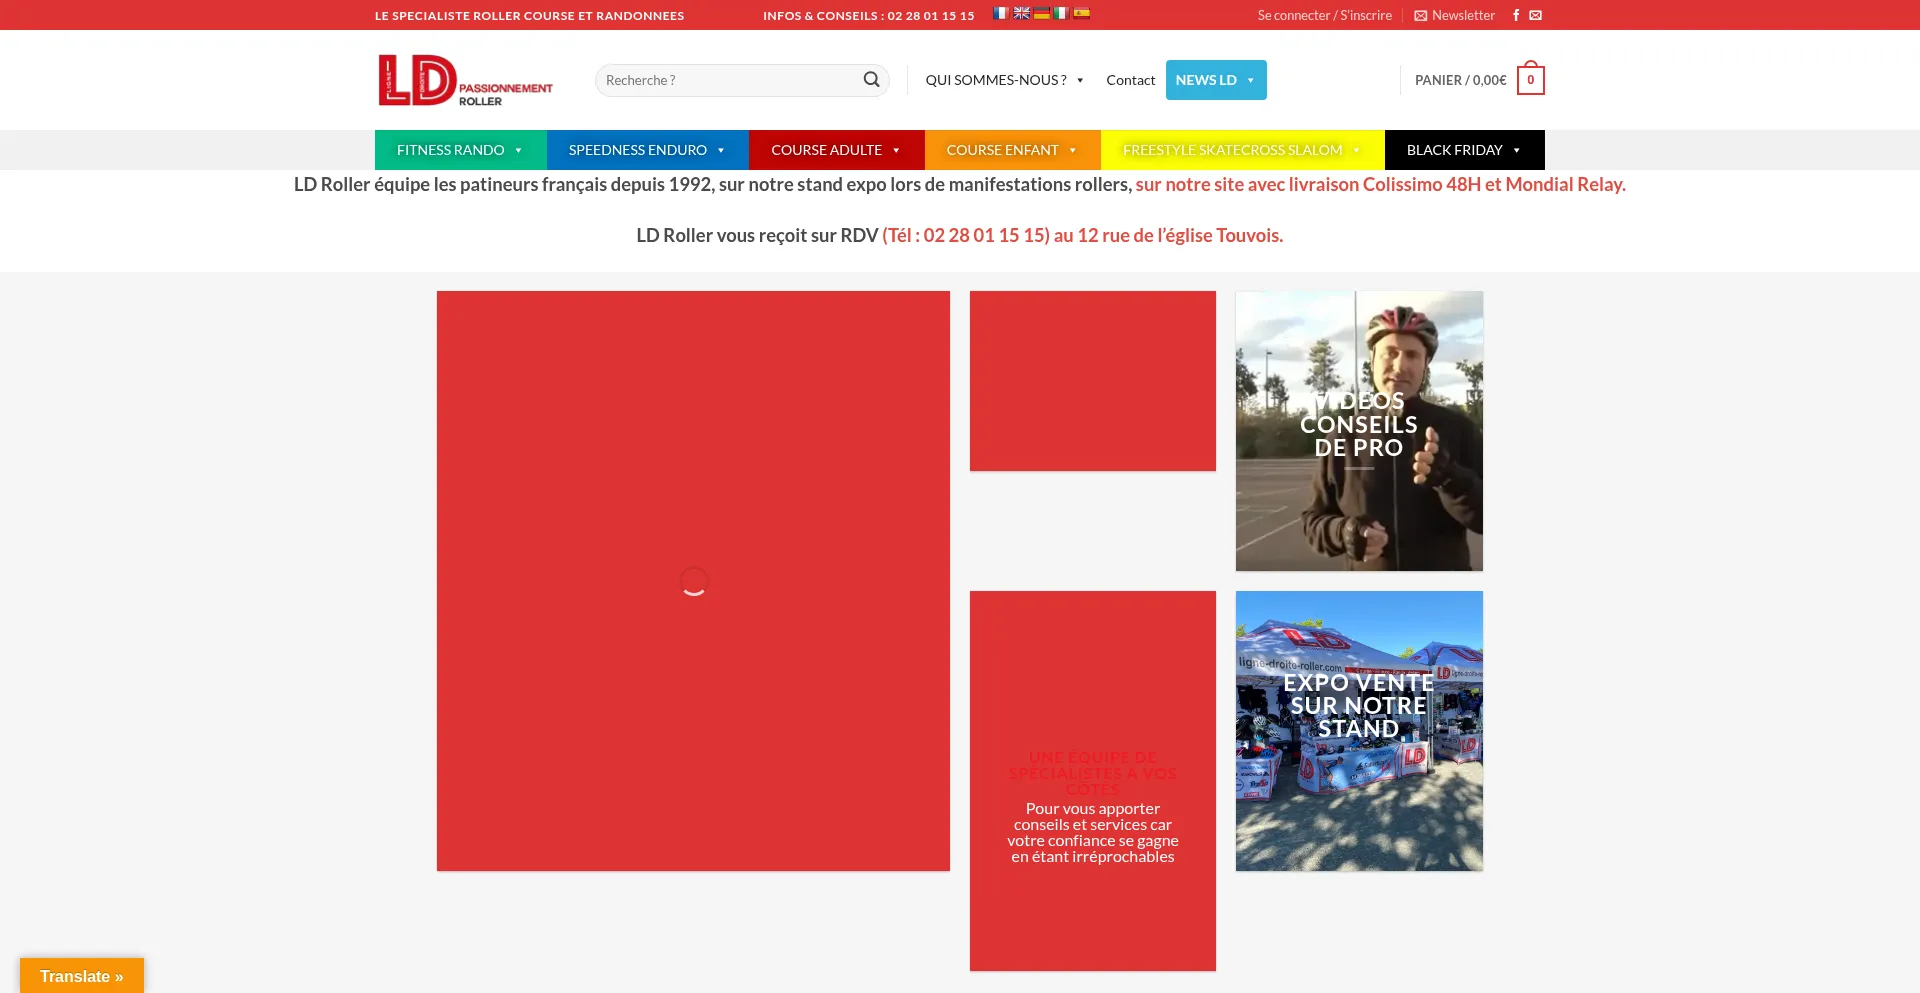The height and width of the screenshot is (993, 1920).
Task: Open the shopping cart bag icon
Action: click(x=1530, y=80)
